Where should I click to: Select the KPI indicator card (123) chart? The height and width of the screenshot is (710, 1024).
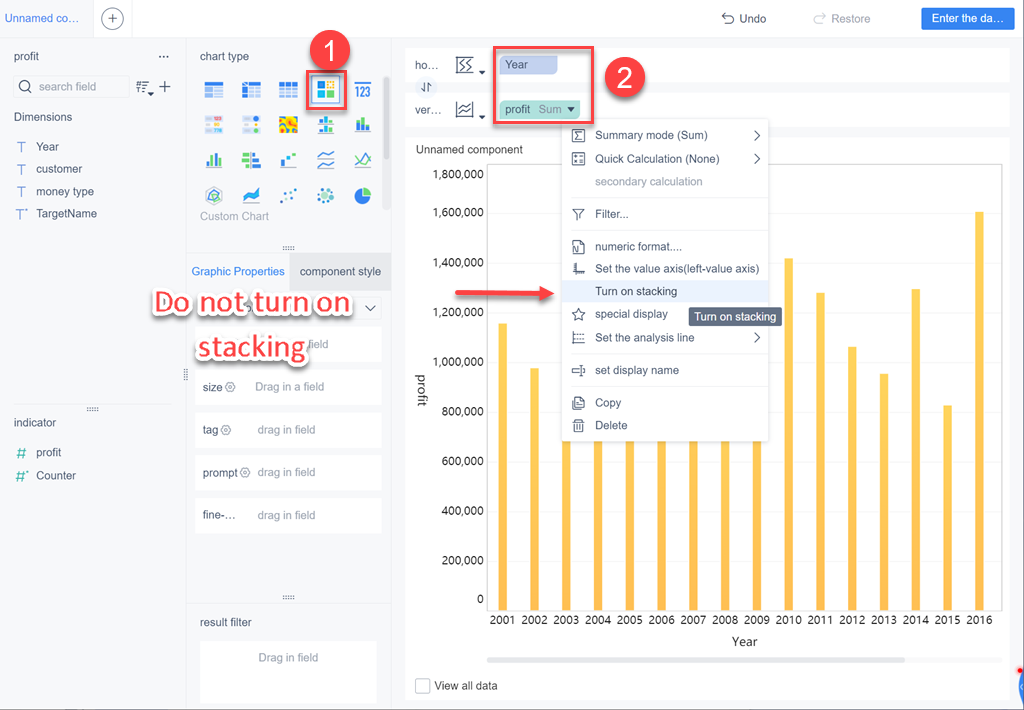(362, 89)
